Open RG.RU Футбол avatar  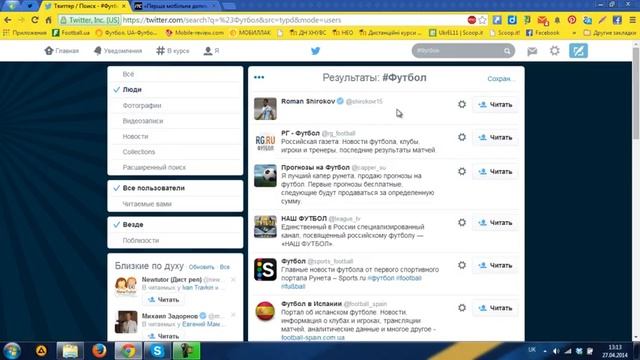click(265, 142)
